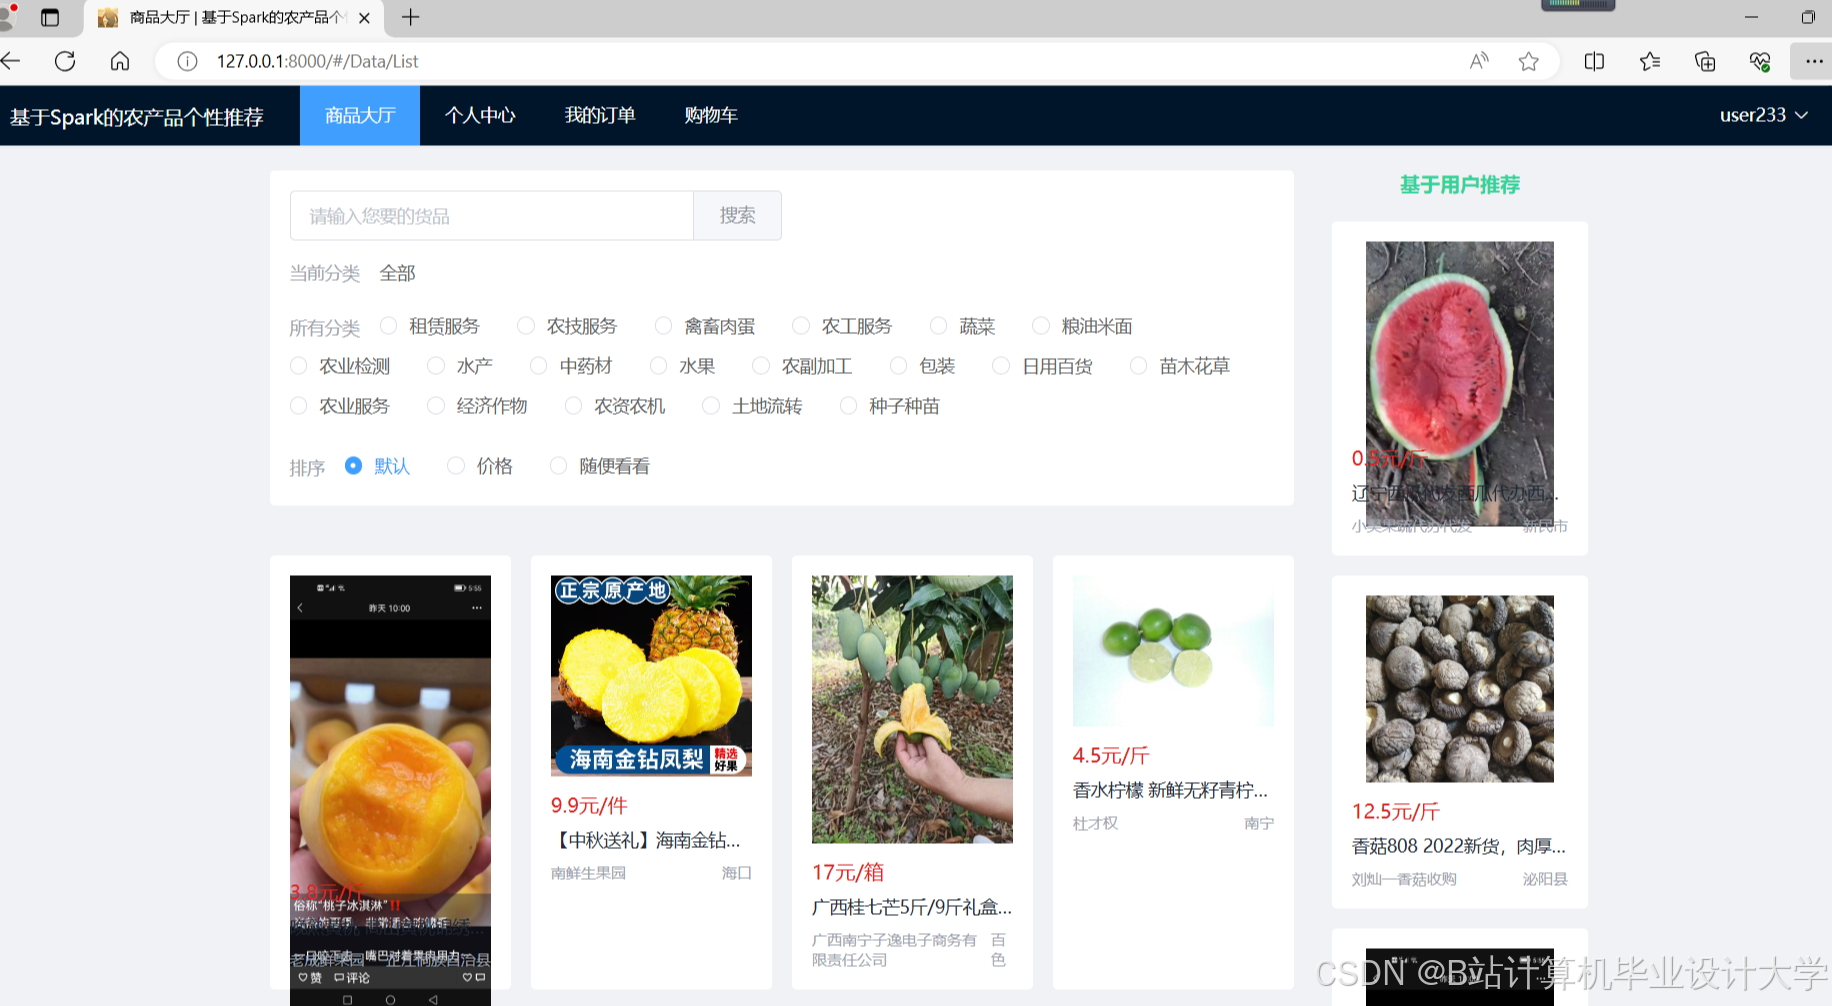
Task: Select the 蔬菜 category radio button
Action: (938, 325)
